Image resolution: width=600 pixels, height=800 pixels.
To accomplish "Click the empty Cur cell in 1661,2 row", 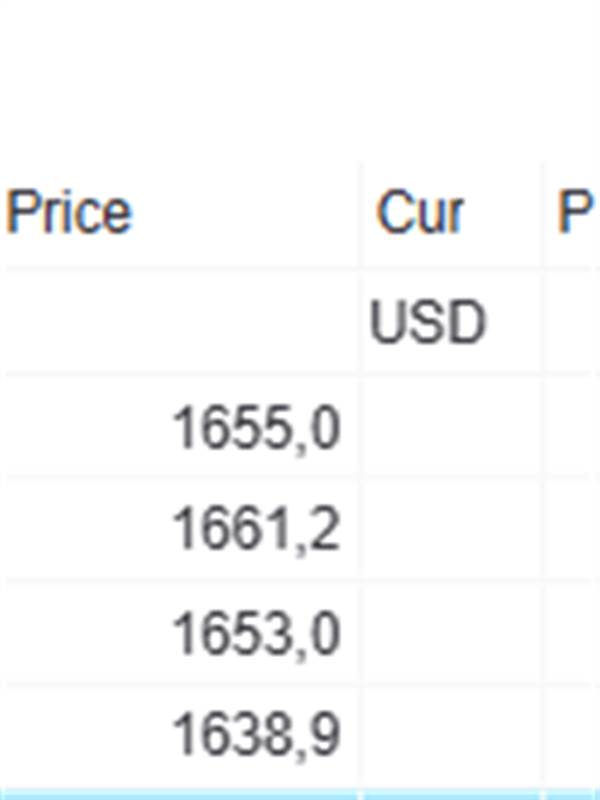I will point(452,530).
